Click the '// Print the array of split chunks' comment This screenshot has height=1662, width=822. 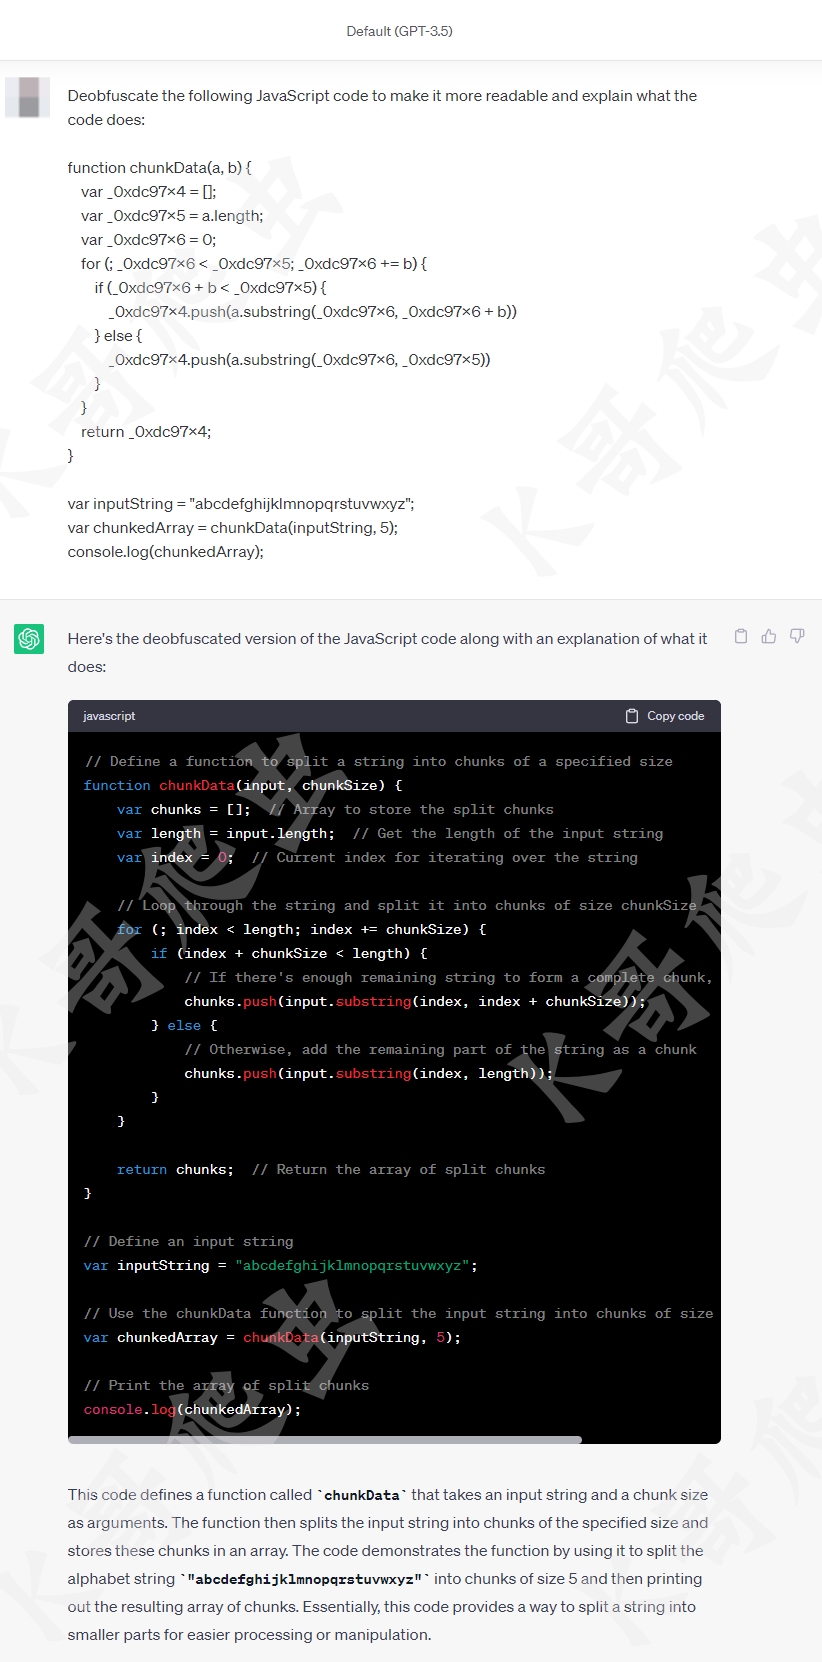pyautogui.click(x=227, y=1385)
